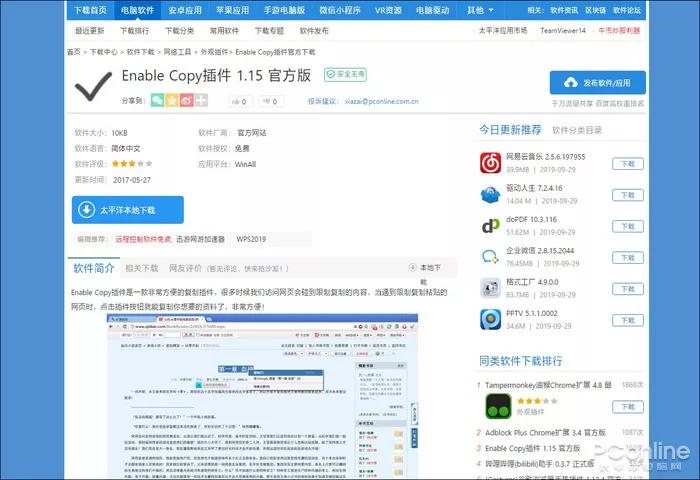Select the 电脑软件 nav tab
700x480 pixels.
point(137,10)
